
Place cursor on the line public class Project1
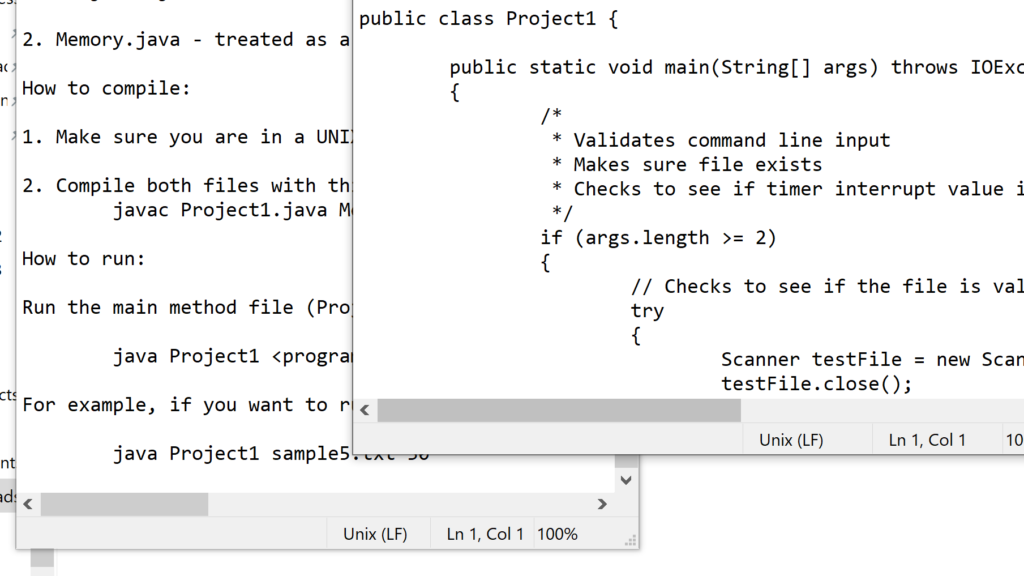[480, 18]
